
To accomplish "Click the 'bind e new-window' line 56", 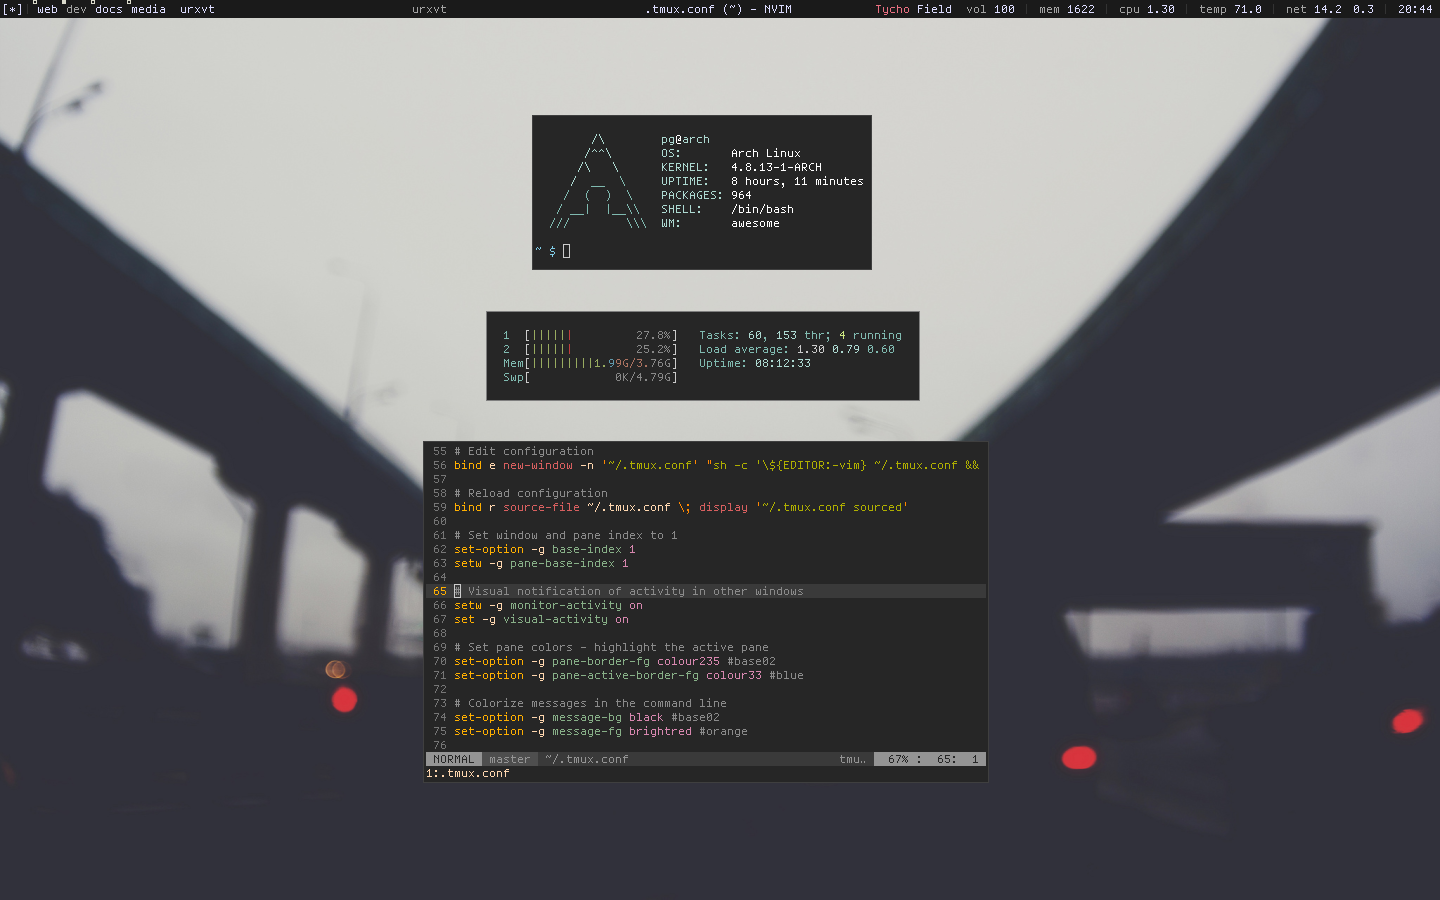I will click(x=716, y=465).
